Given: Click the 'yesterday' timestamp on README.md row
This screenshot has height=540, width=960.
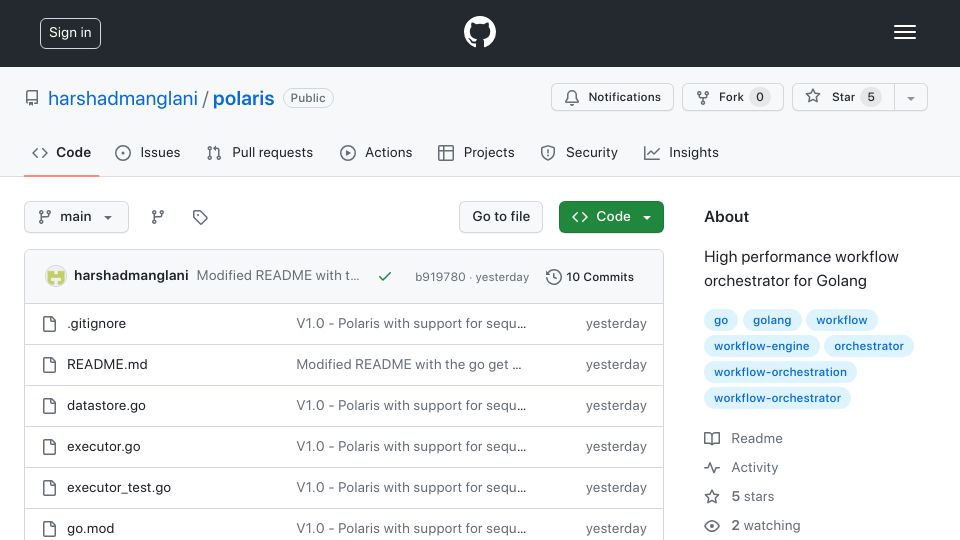Looking at the screenshot, I should click(x=616, y=364).
